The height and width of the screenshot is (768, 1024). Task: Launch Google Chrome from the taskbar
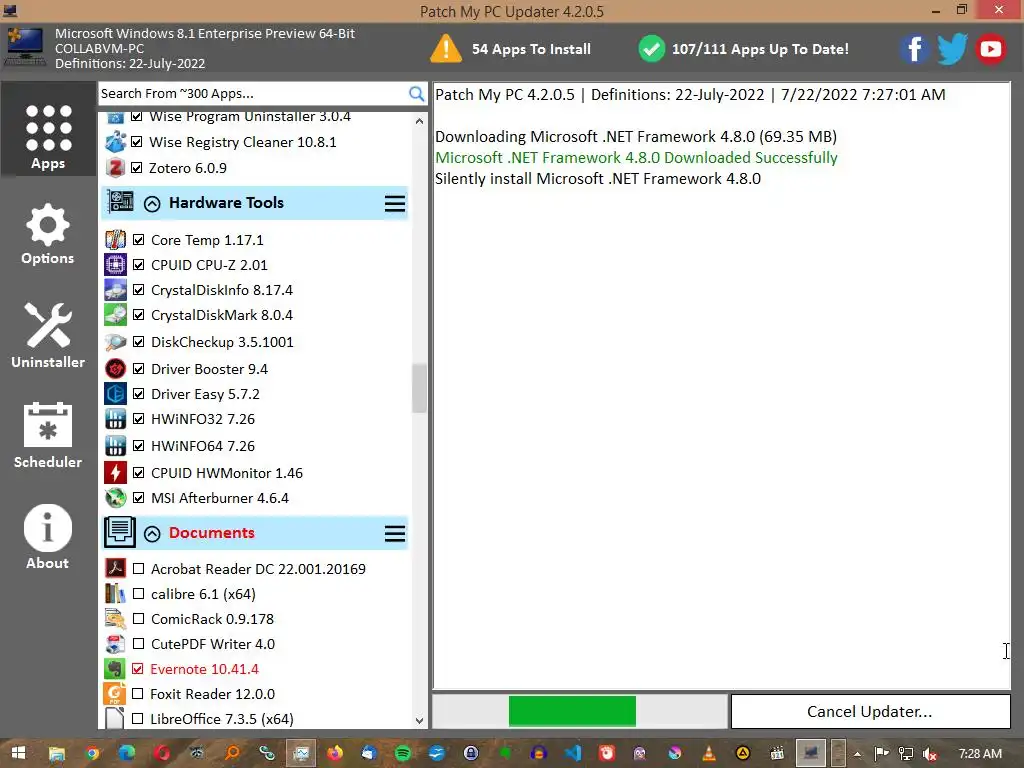click(x=92, y=754)
